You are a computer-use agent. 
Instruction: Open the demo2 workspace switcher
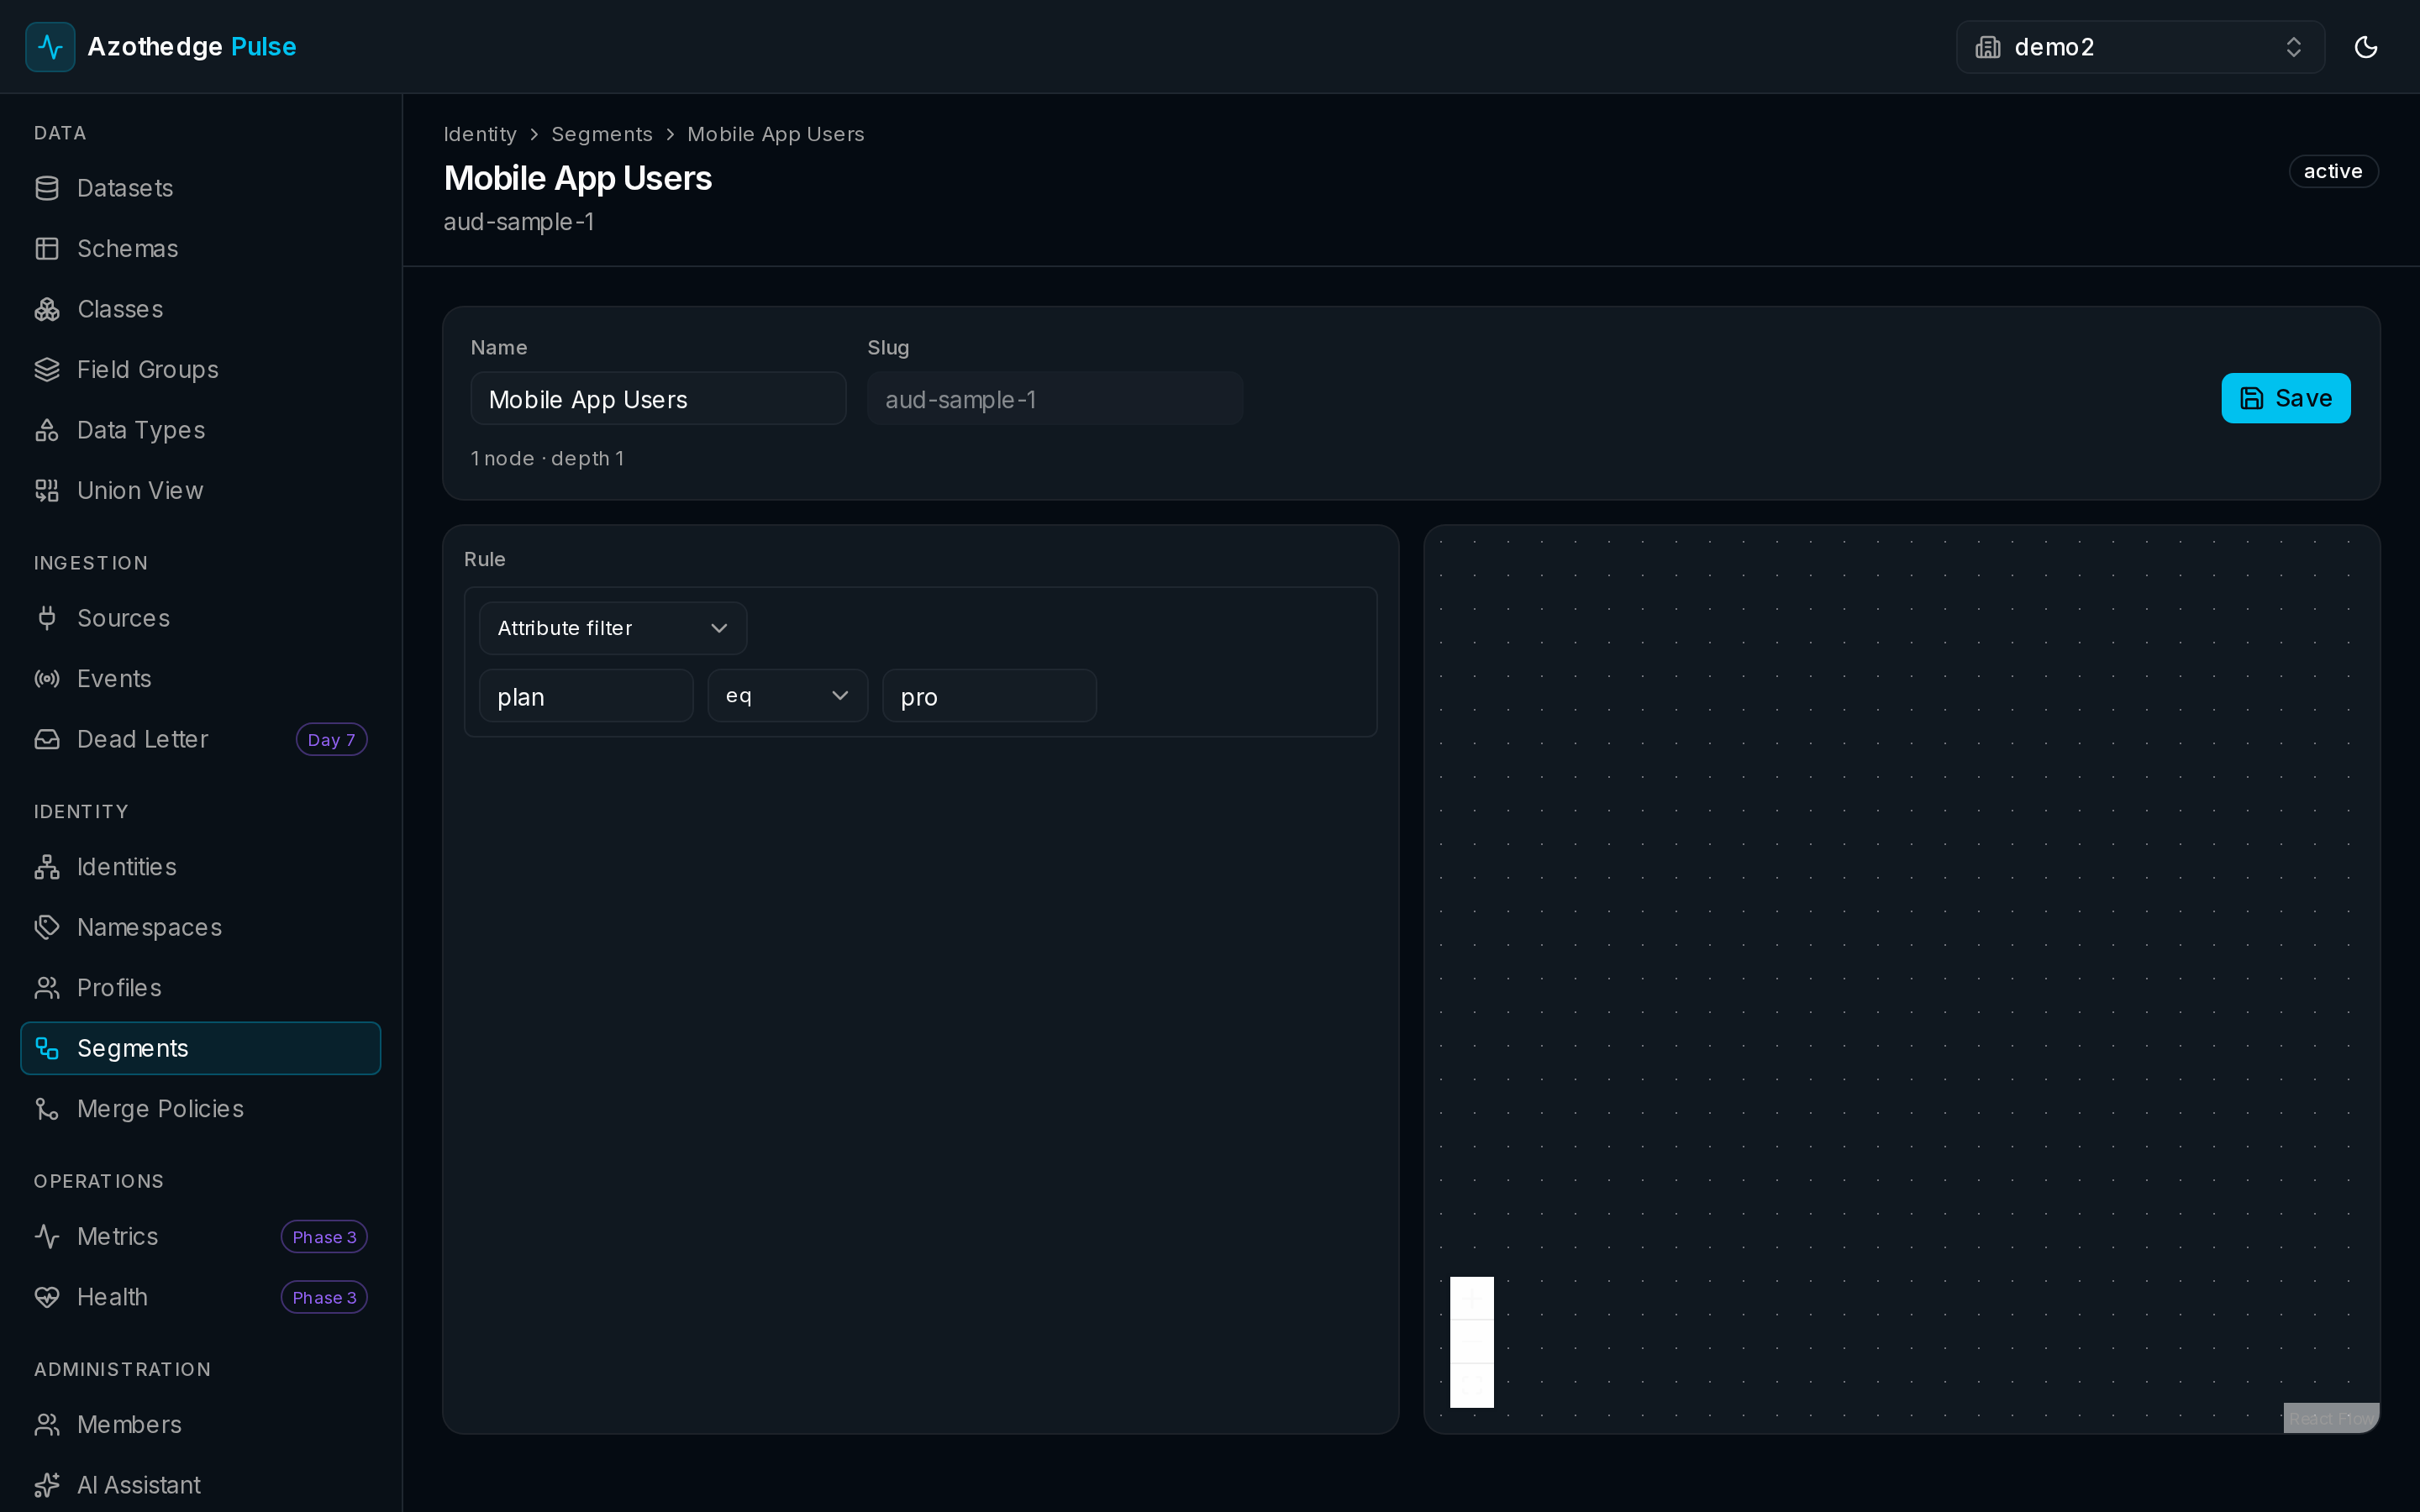coord(2140,47)
